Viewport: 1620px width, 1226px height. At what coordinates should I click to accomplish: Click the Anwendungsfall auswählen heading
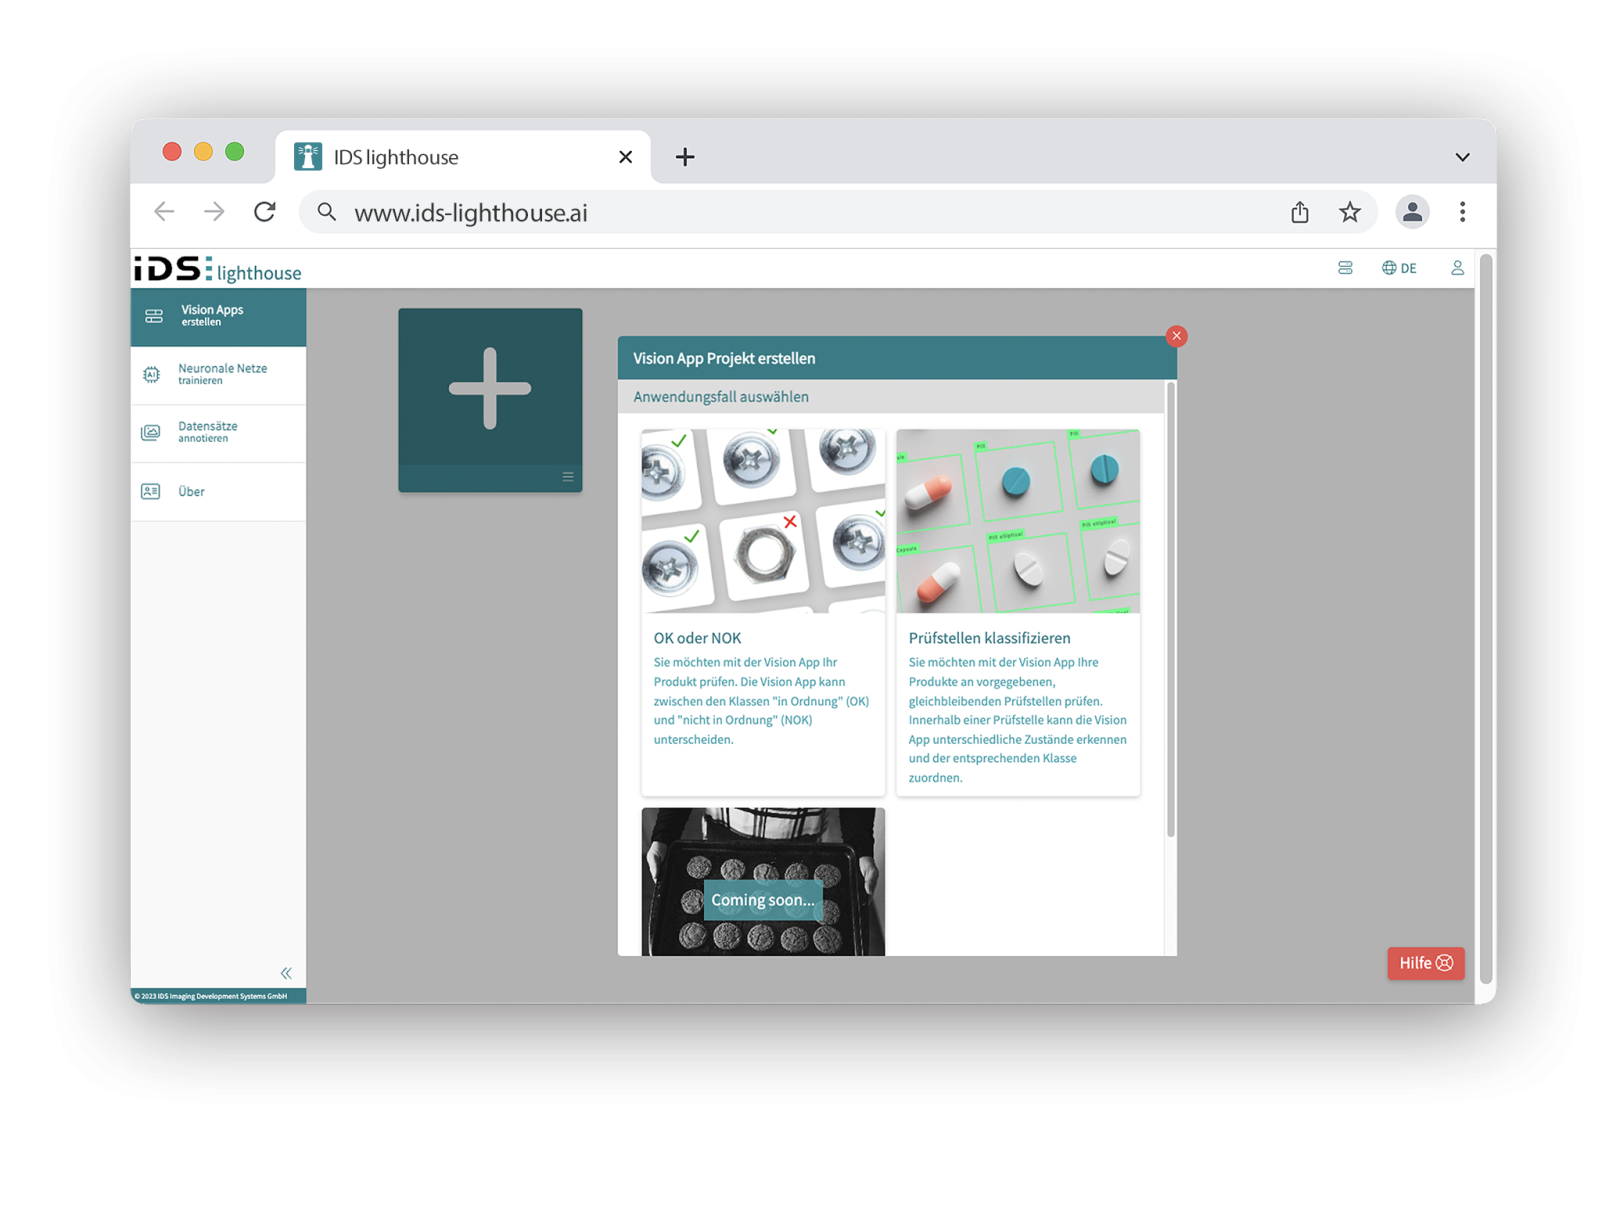point(721,397)
